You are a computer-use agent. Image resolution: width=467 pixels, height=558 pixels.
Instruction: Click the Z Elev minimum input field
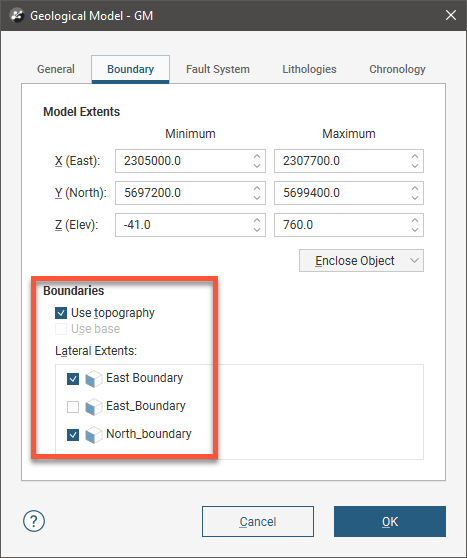(x=190, y=225)
